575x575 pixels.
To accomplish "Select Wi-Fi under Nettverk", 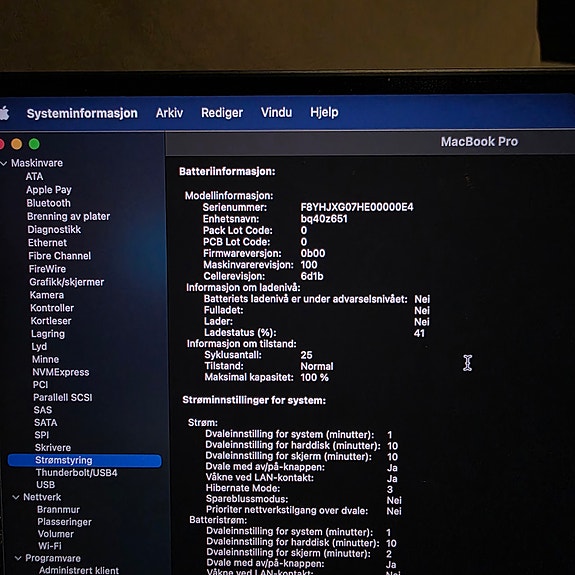I will 50,546.
